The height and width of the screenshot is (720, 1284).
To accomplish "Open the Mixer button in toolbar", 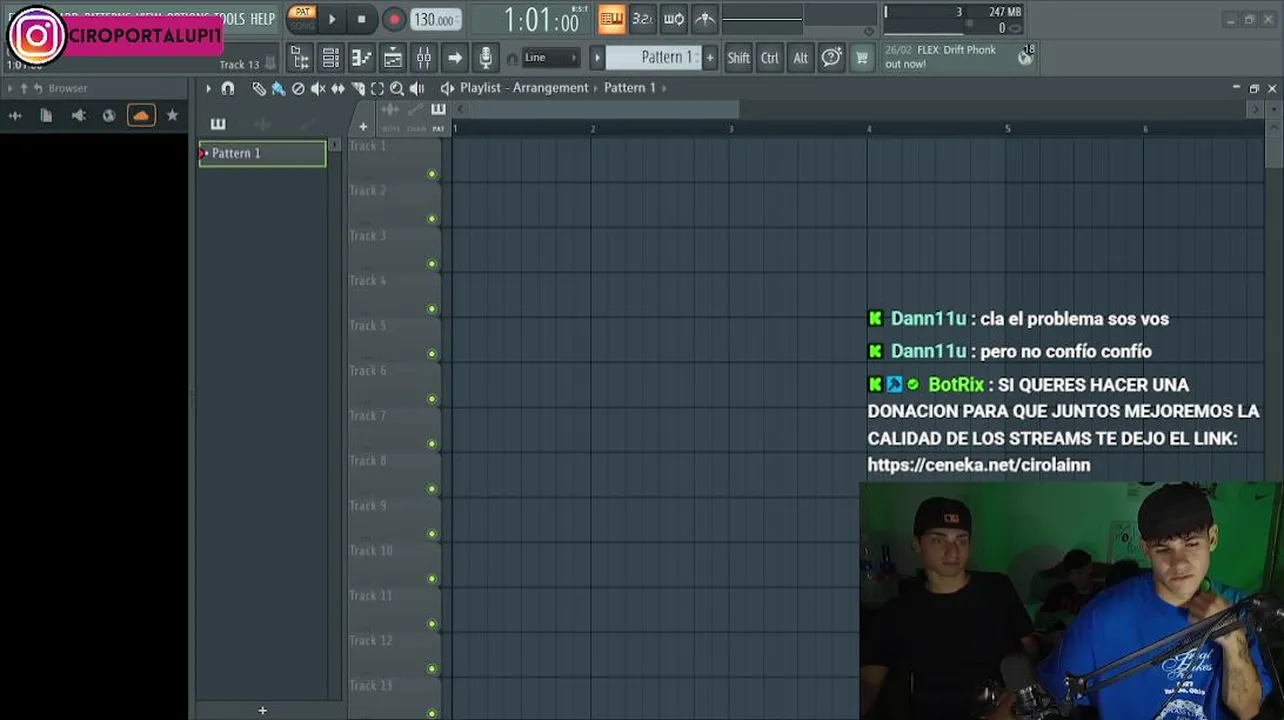I will click(x=424, y=58).
